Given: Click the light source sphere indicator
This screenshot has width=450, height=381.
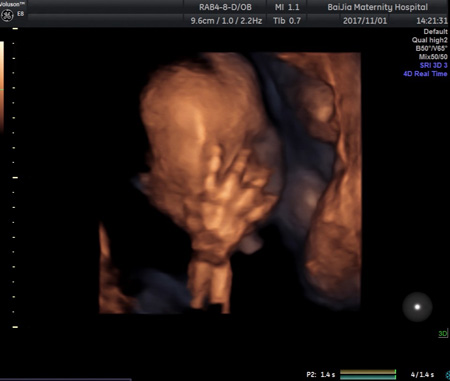Looking at the screenshot, I should (417, 307).
